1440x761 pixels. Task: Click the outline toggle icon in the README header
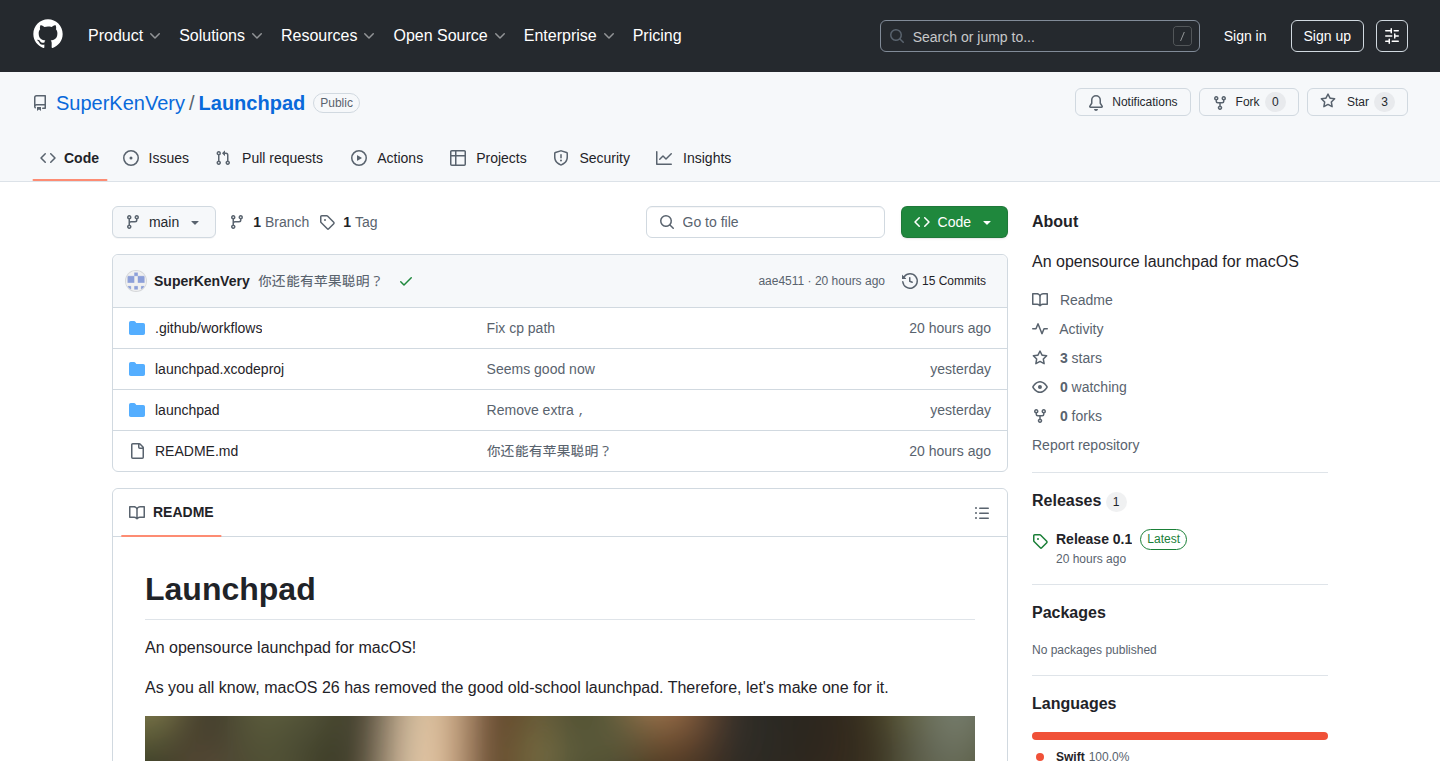(982, 513)
